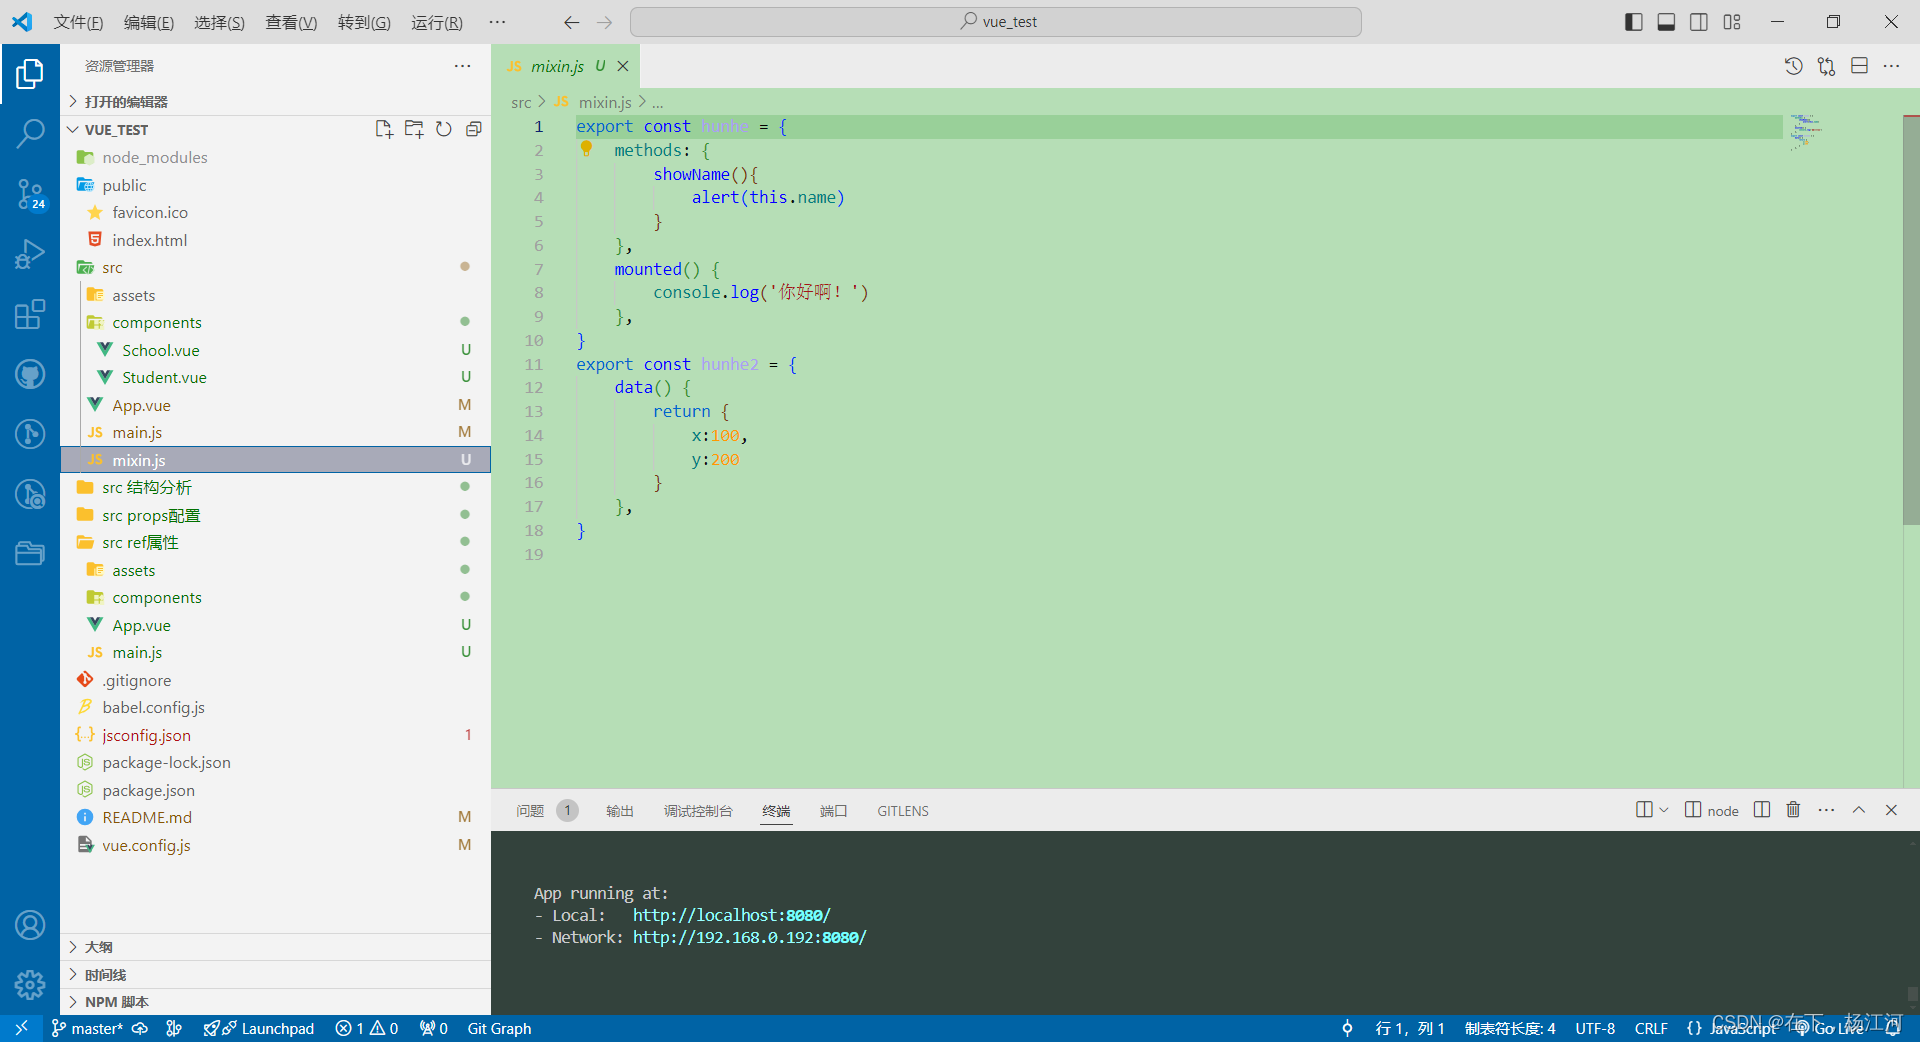Image resolution: width=1920 pixels, height=1042 pixels.
Task: Open vue.config.js in the file tree
Action: click(x=275, y=845)
